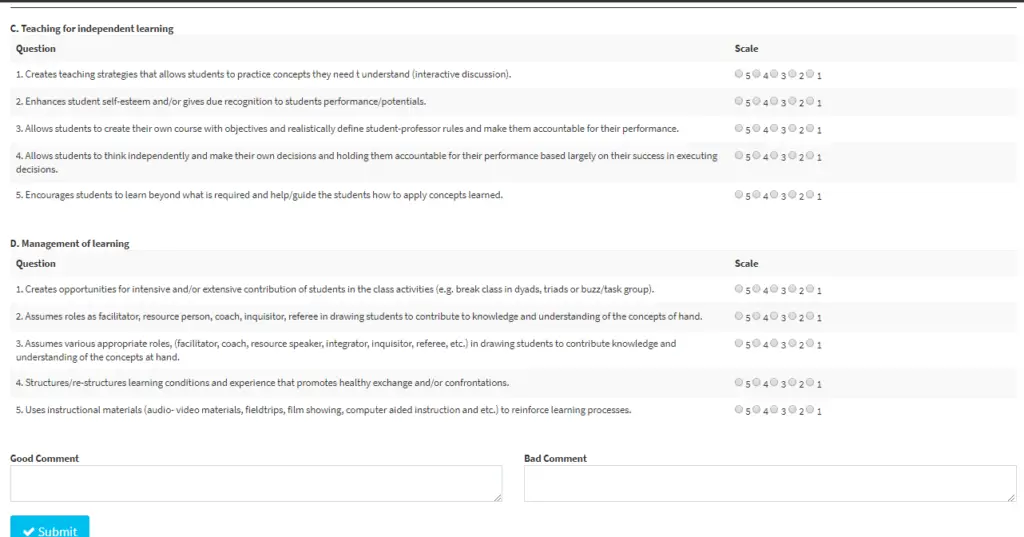Select 2 for 'Enhances student self-esteem' question
Viewport: 1024px width, 537px height.
[792, 101]
